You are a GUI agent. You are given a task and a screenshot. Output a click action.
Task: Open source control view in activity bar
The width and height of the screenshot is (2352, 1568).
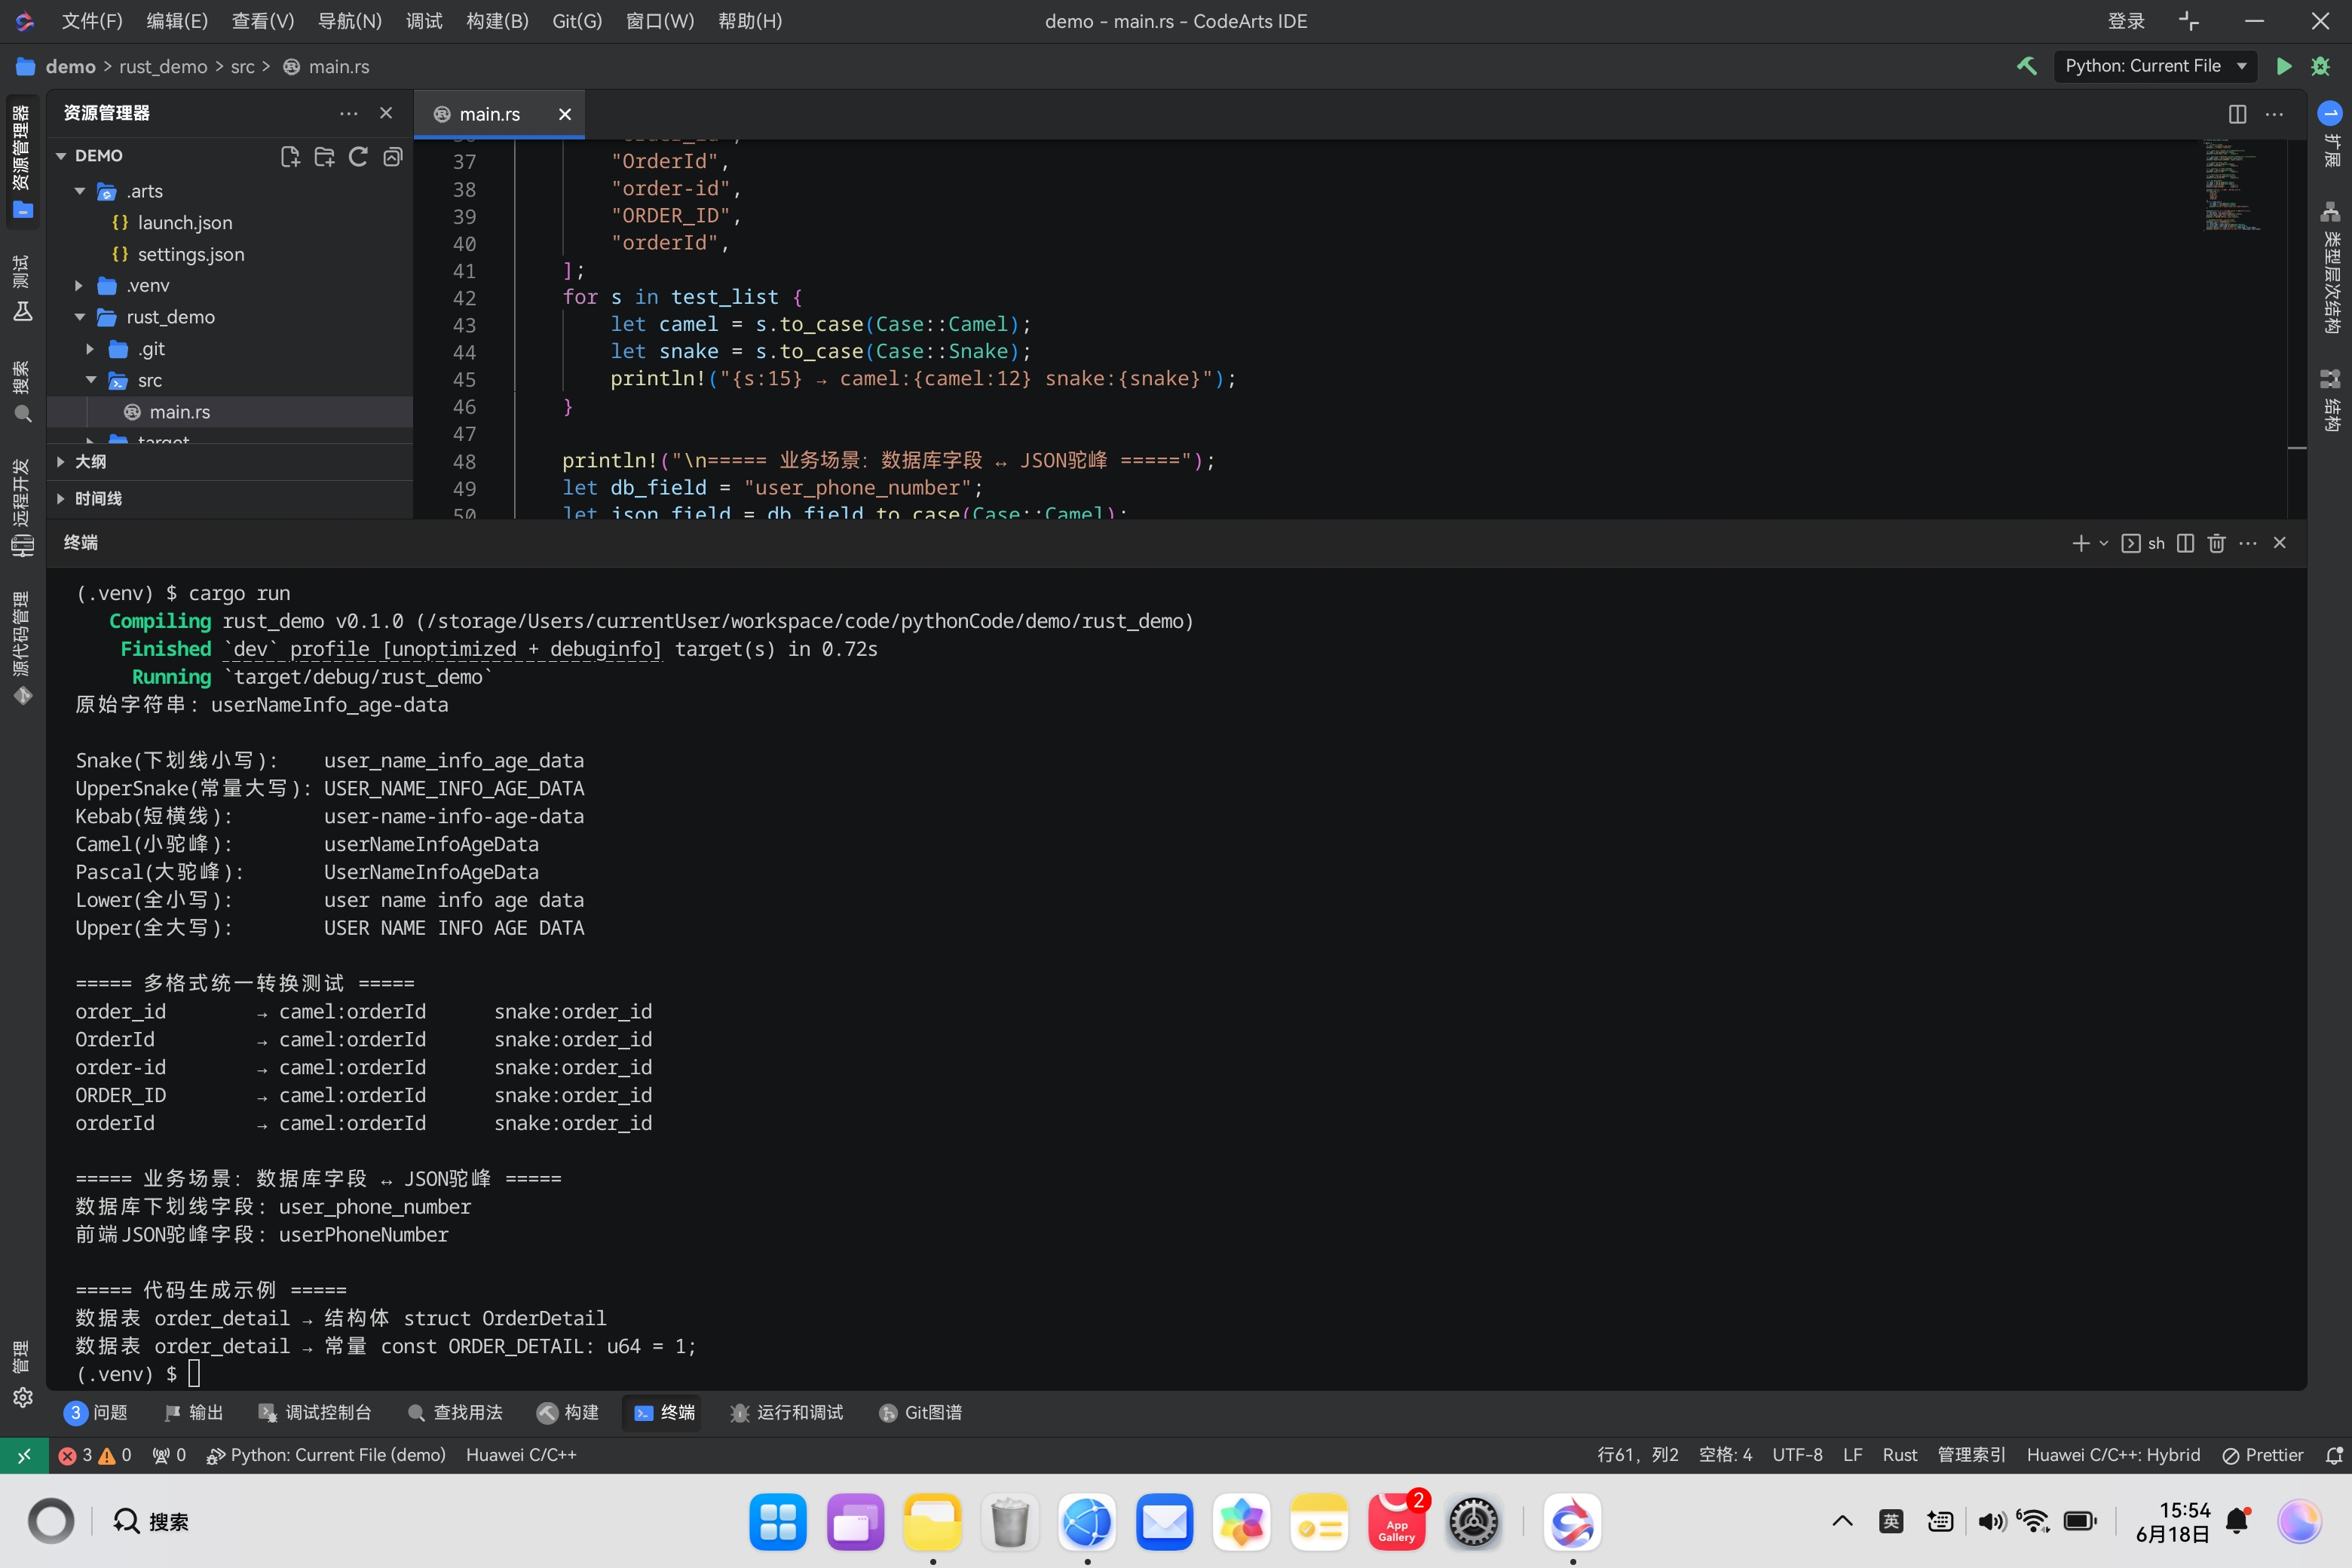(22, 648)
